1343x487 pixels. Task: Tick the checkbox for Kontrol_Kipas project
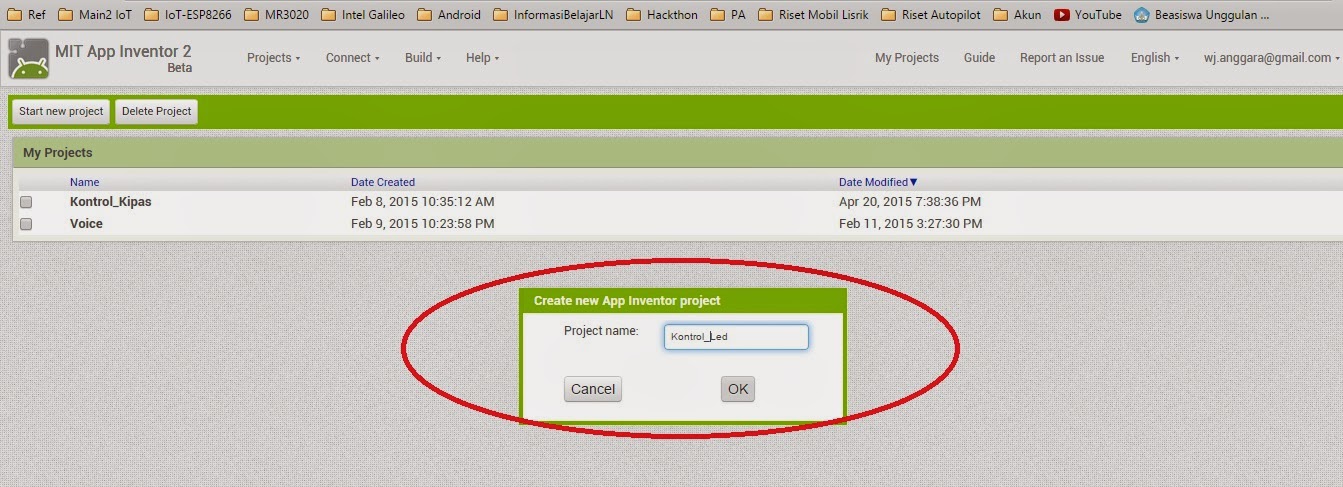(x=26, y=202)
